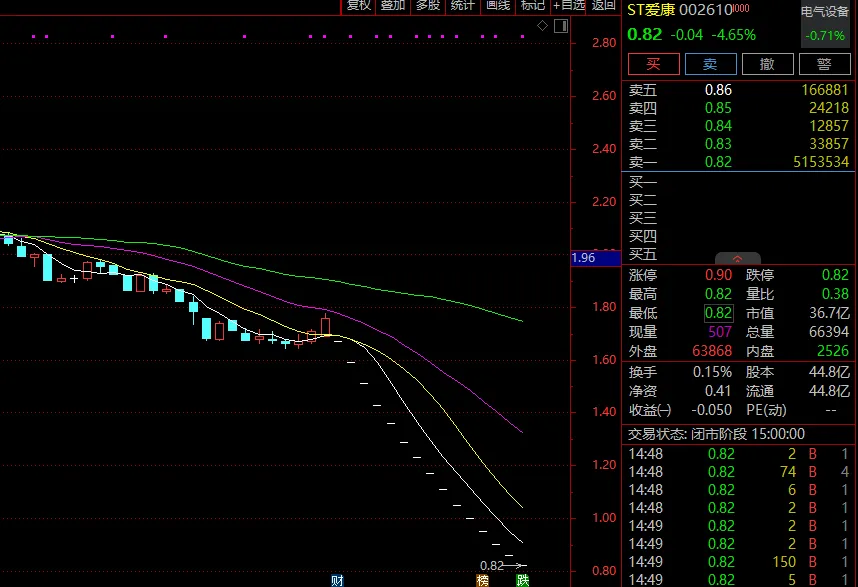Select the 画线 drawing tool
The height and width of the screenshot is (587, 858).
tap(497, 5)
